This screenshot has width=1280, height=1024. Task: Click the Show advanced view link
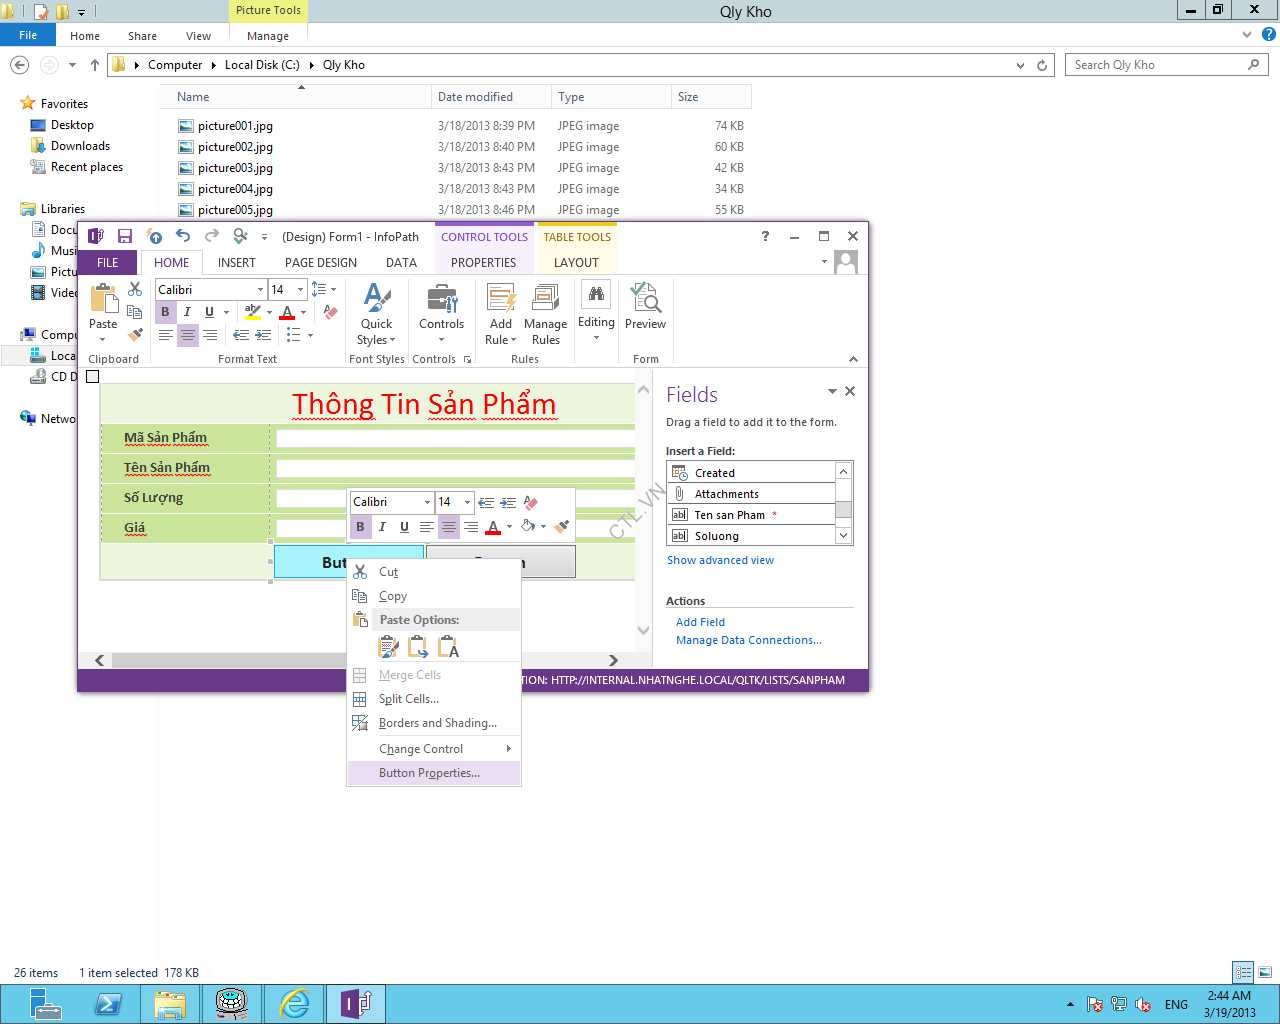coord(720,560)
